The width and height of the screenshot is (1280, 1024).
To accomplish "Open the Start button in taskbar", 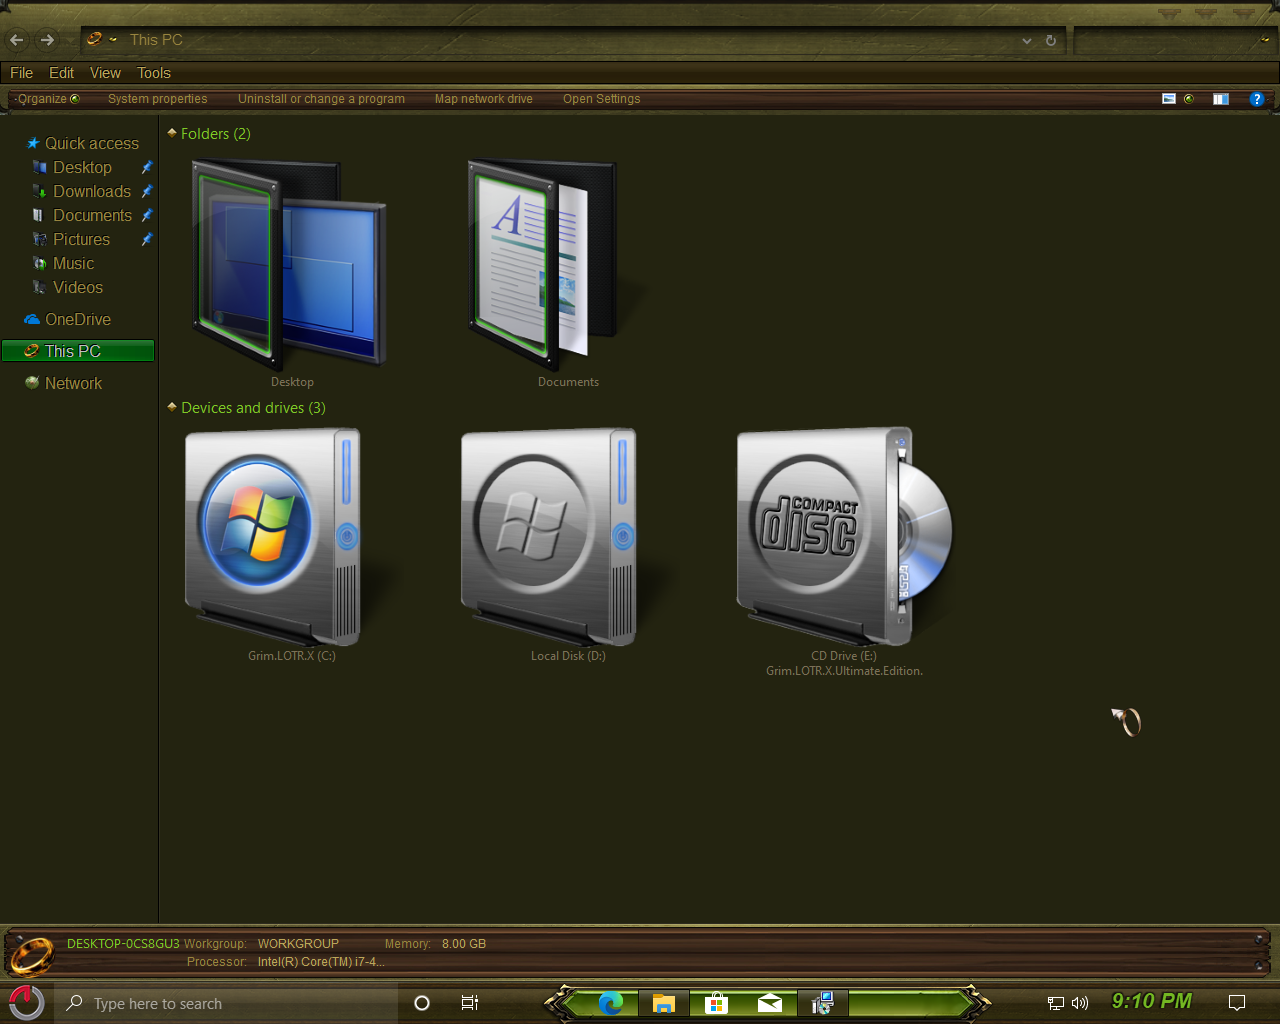I will (x=26, y=1002).
